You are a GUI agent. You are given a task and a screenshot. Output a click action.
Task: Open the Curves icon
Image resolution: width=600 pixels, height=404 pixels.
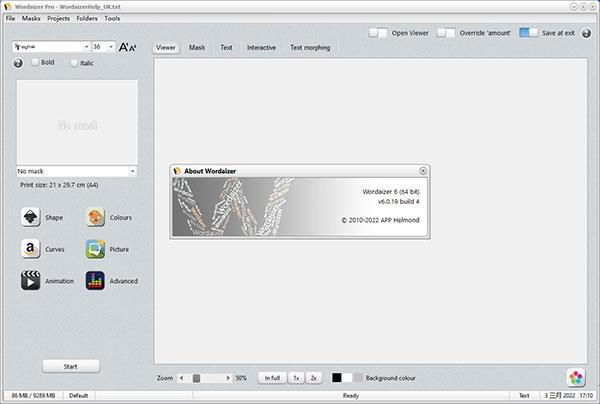[x=30, y=249]
